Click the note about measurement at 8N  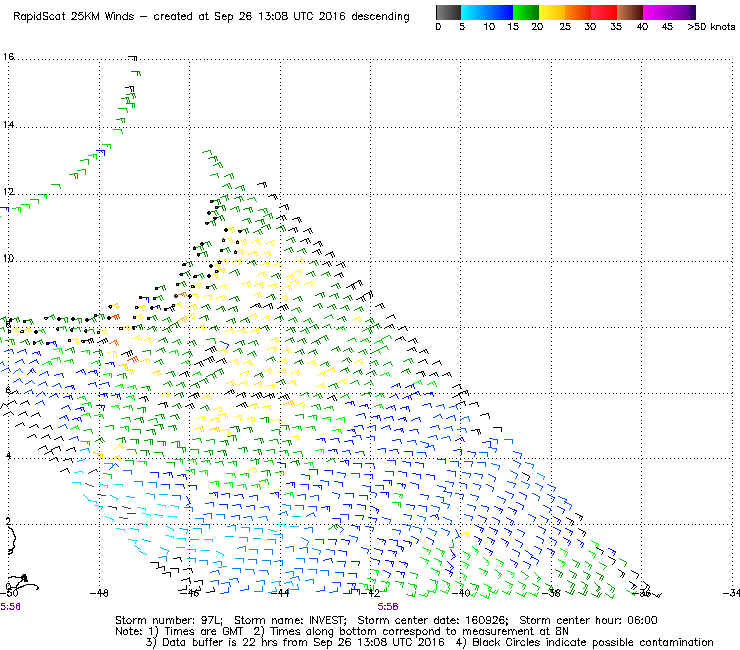411,632
